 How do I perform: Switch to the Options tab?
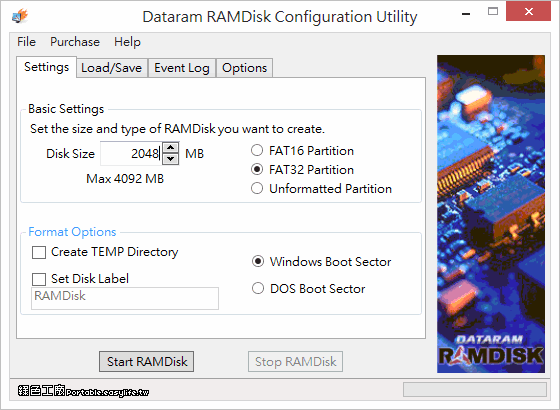click(x=245, y=68)
